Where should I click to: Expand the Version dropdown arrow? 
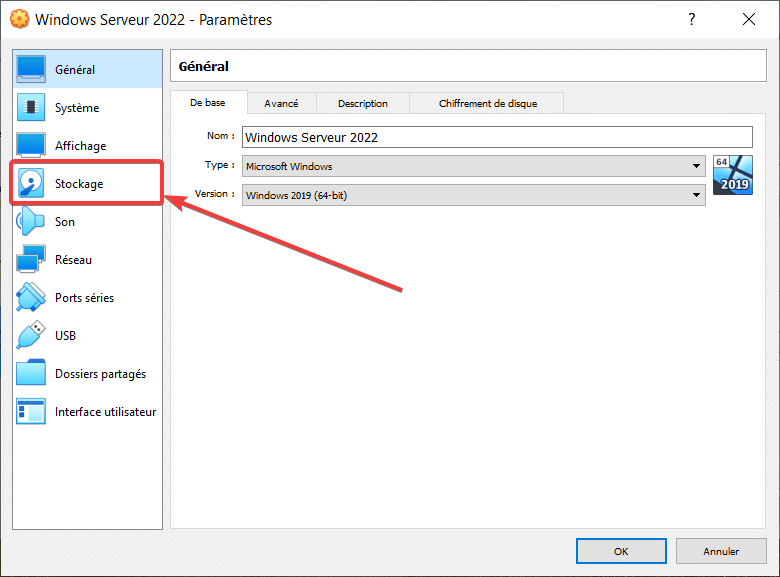(x=696, y=195)
